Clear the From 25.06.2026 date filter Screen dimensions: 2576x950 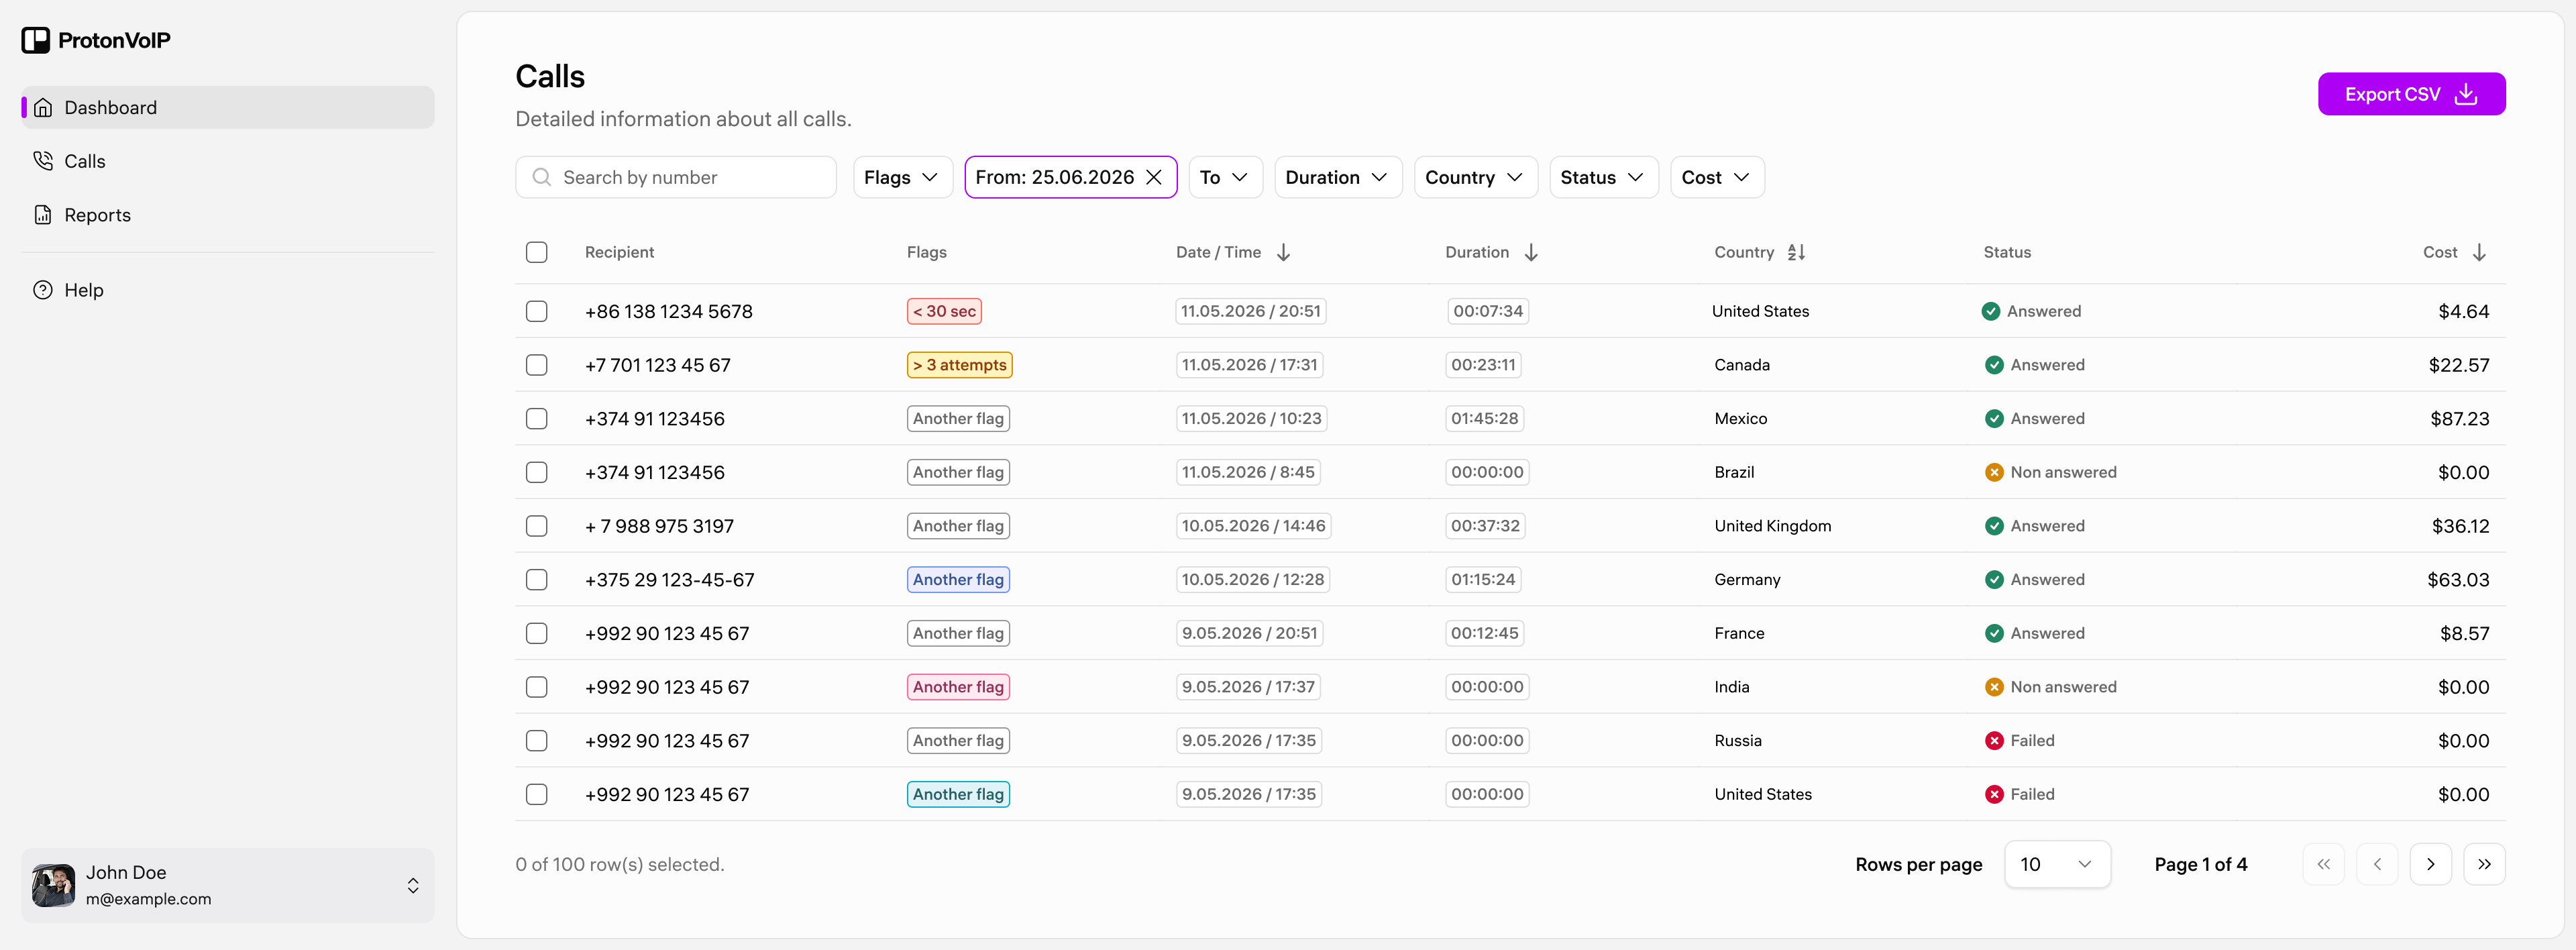click(1154, 177)
